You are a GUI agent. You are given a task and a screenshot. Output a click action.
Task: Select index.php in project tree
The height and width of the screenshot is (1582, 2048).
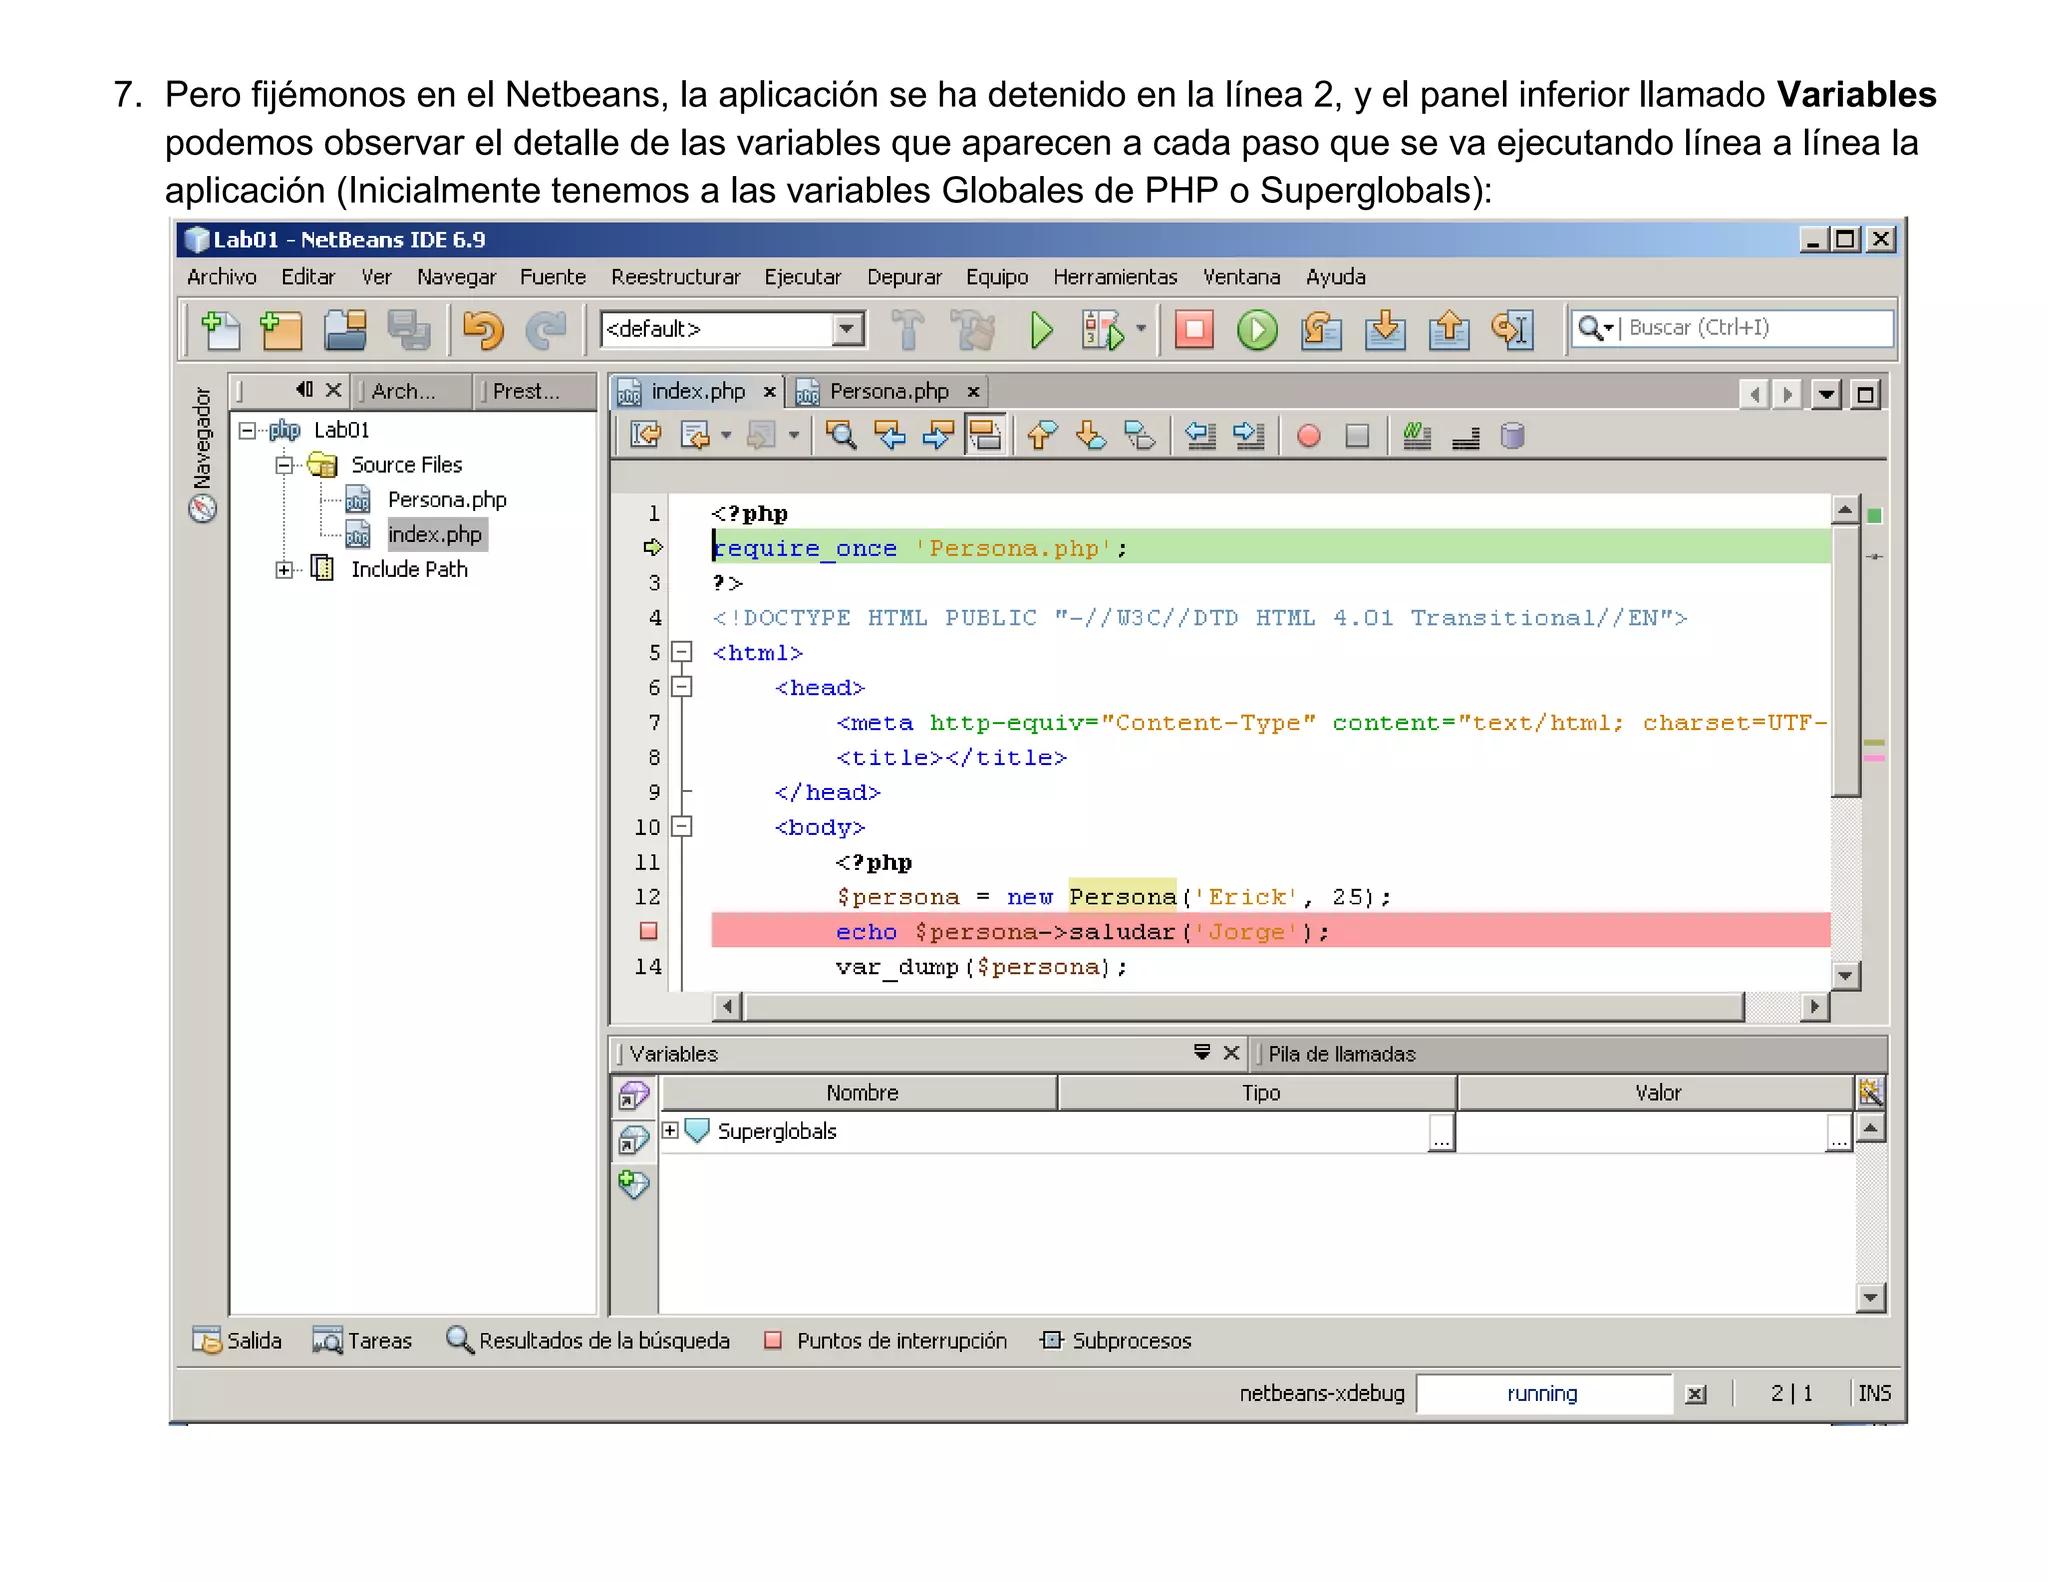click(434, 535)
